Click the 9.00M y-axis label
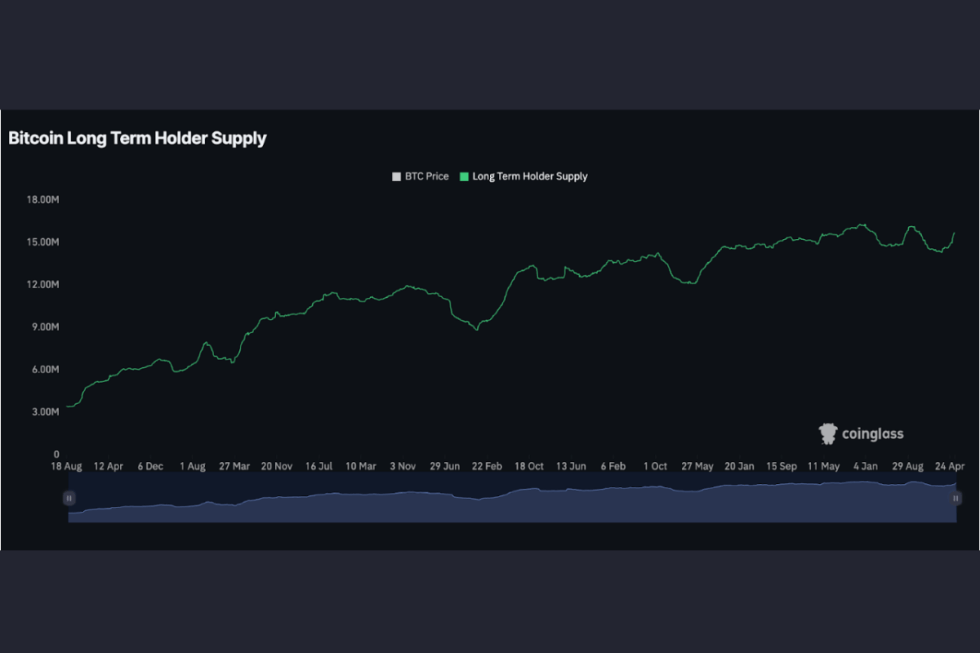Screen dimensions: 980x653 45,327
